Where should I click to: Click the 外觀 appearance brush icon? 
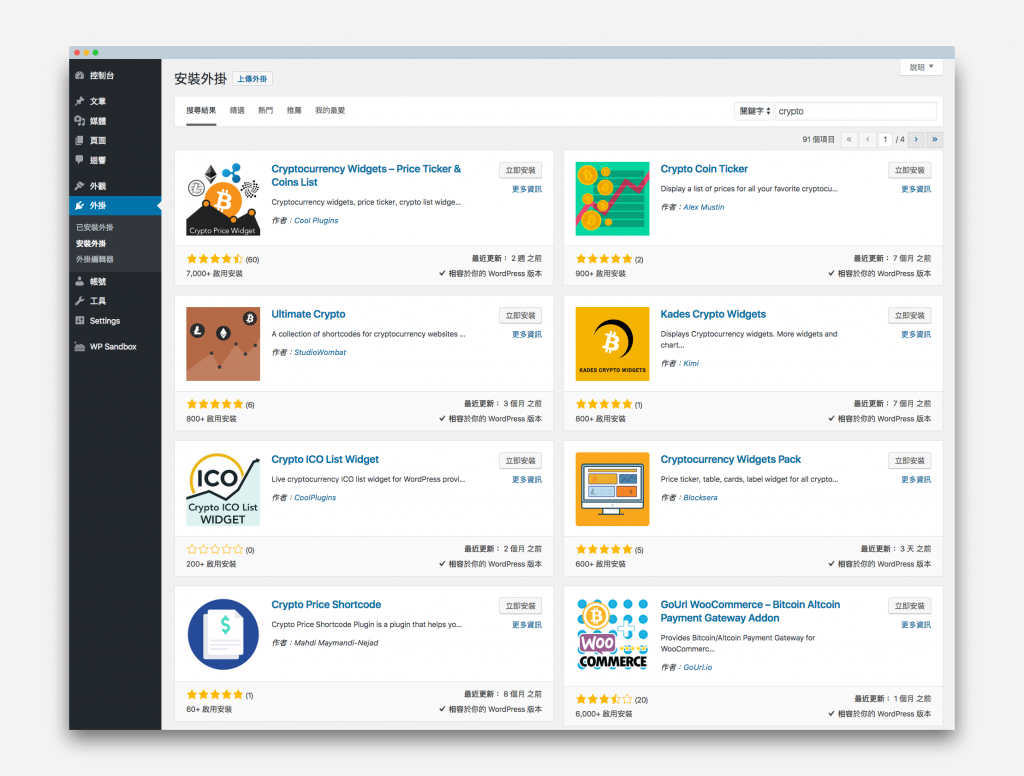(x=80, y=186)
